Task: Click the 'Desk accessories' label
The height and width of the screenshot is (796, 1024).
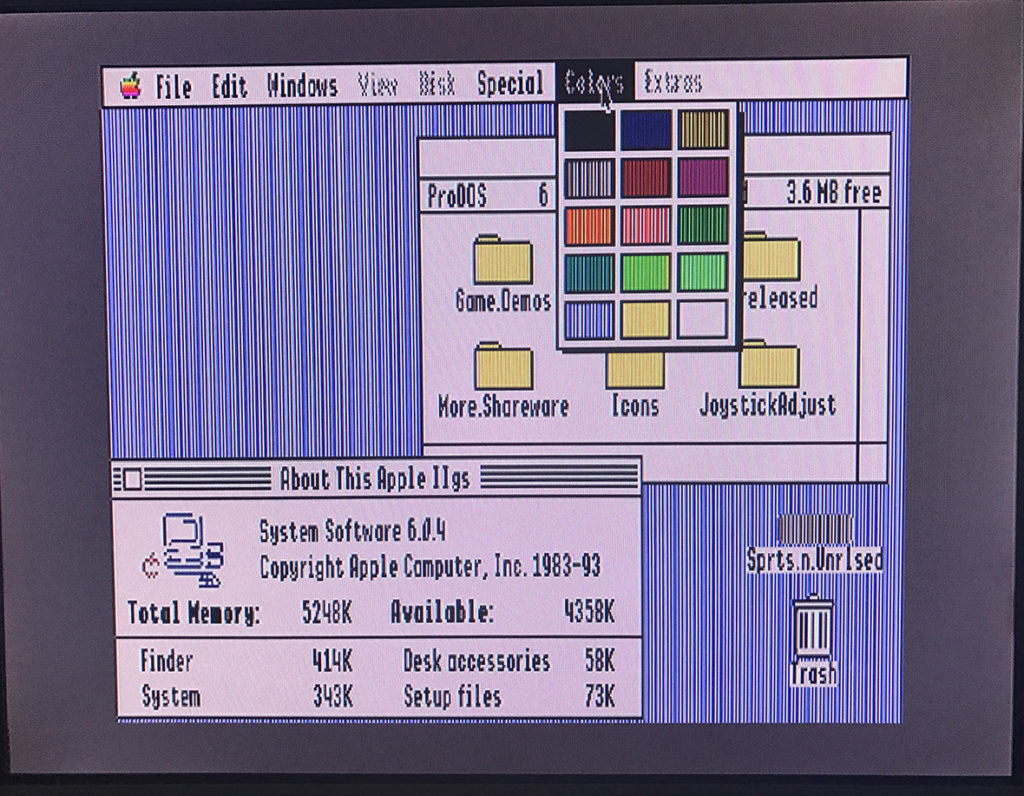Action: pos(477,661)
